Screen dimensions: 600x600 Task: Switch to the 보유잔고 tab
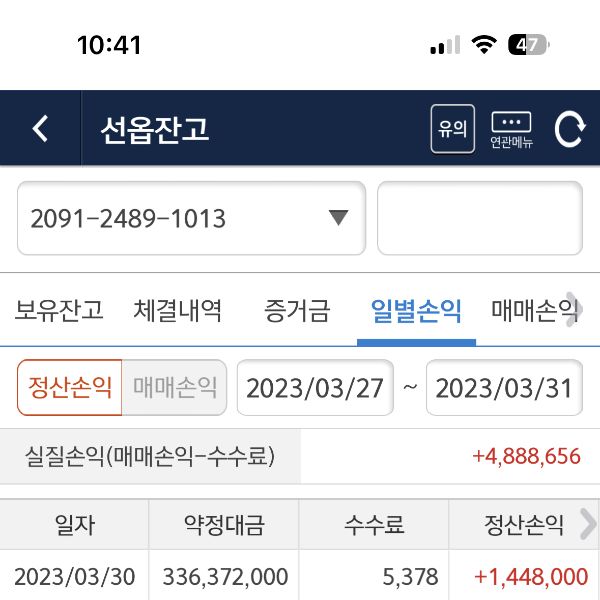[59, 311]
